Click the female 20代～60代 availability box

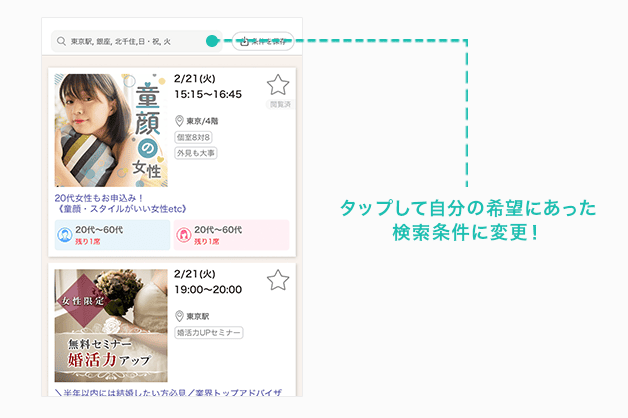tap(231, 235)
